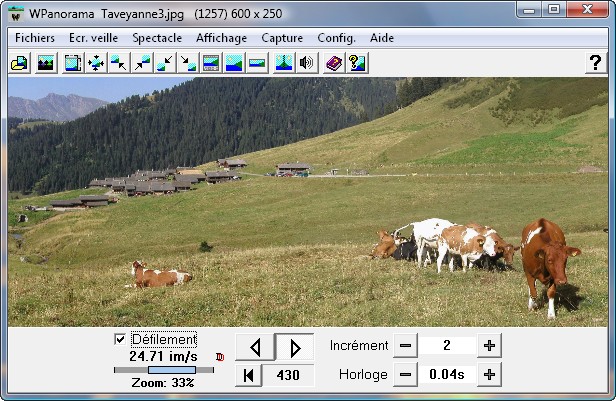Click the Incrément value field showing 2
The image size is (616, 401).
(447, 346)
